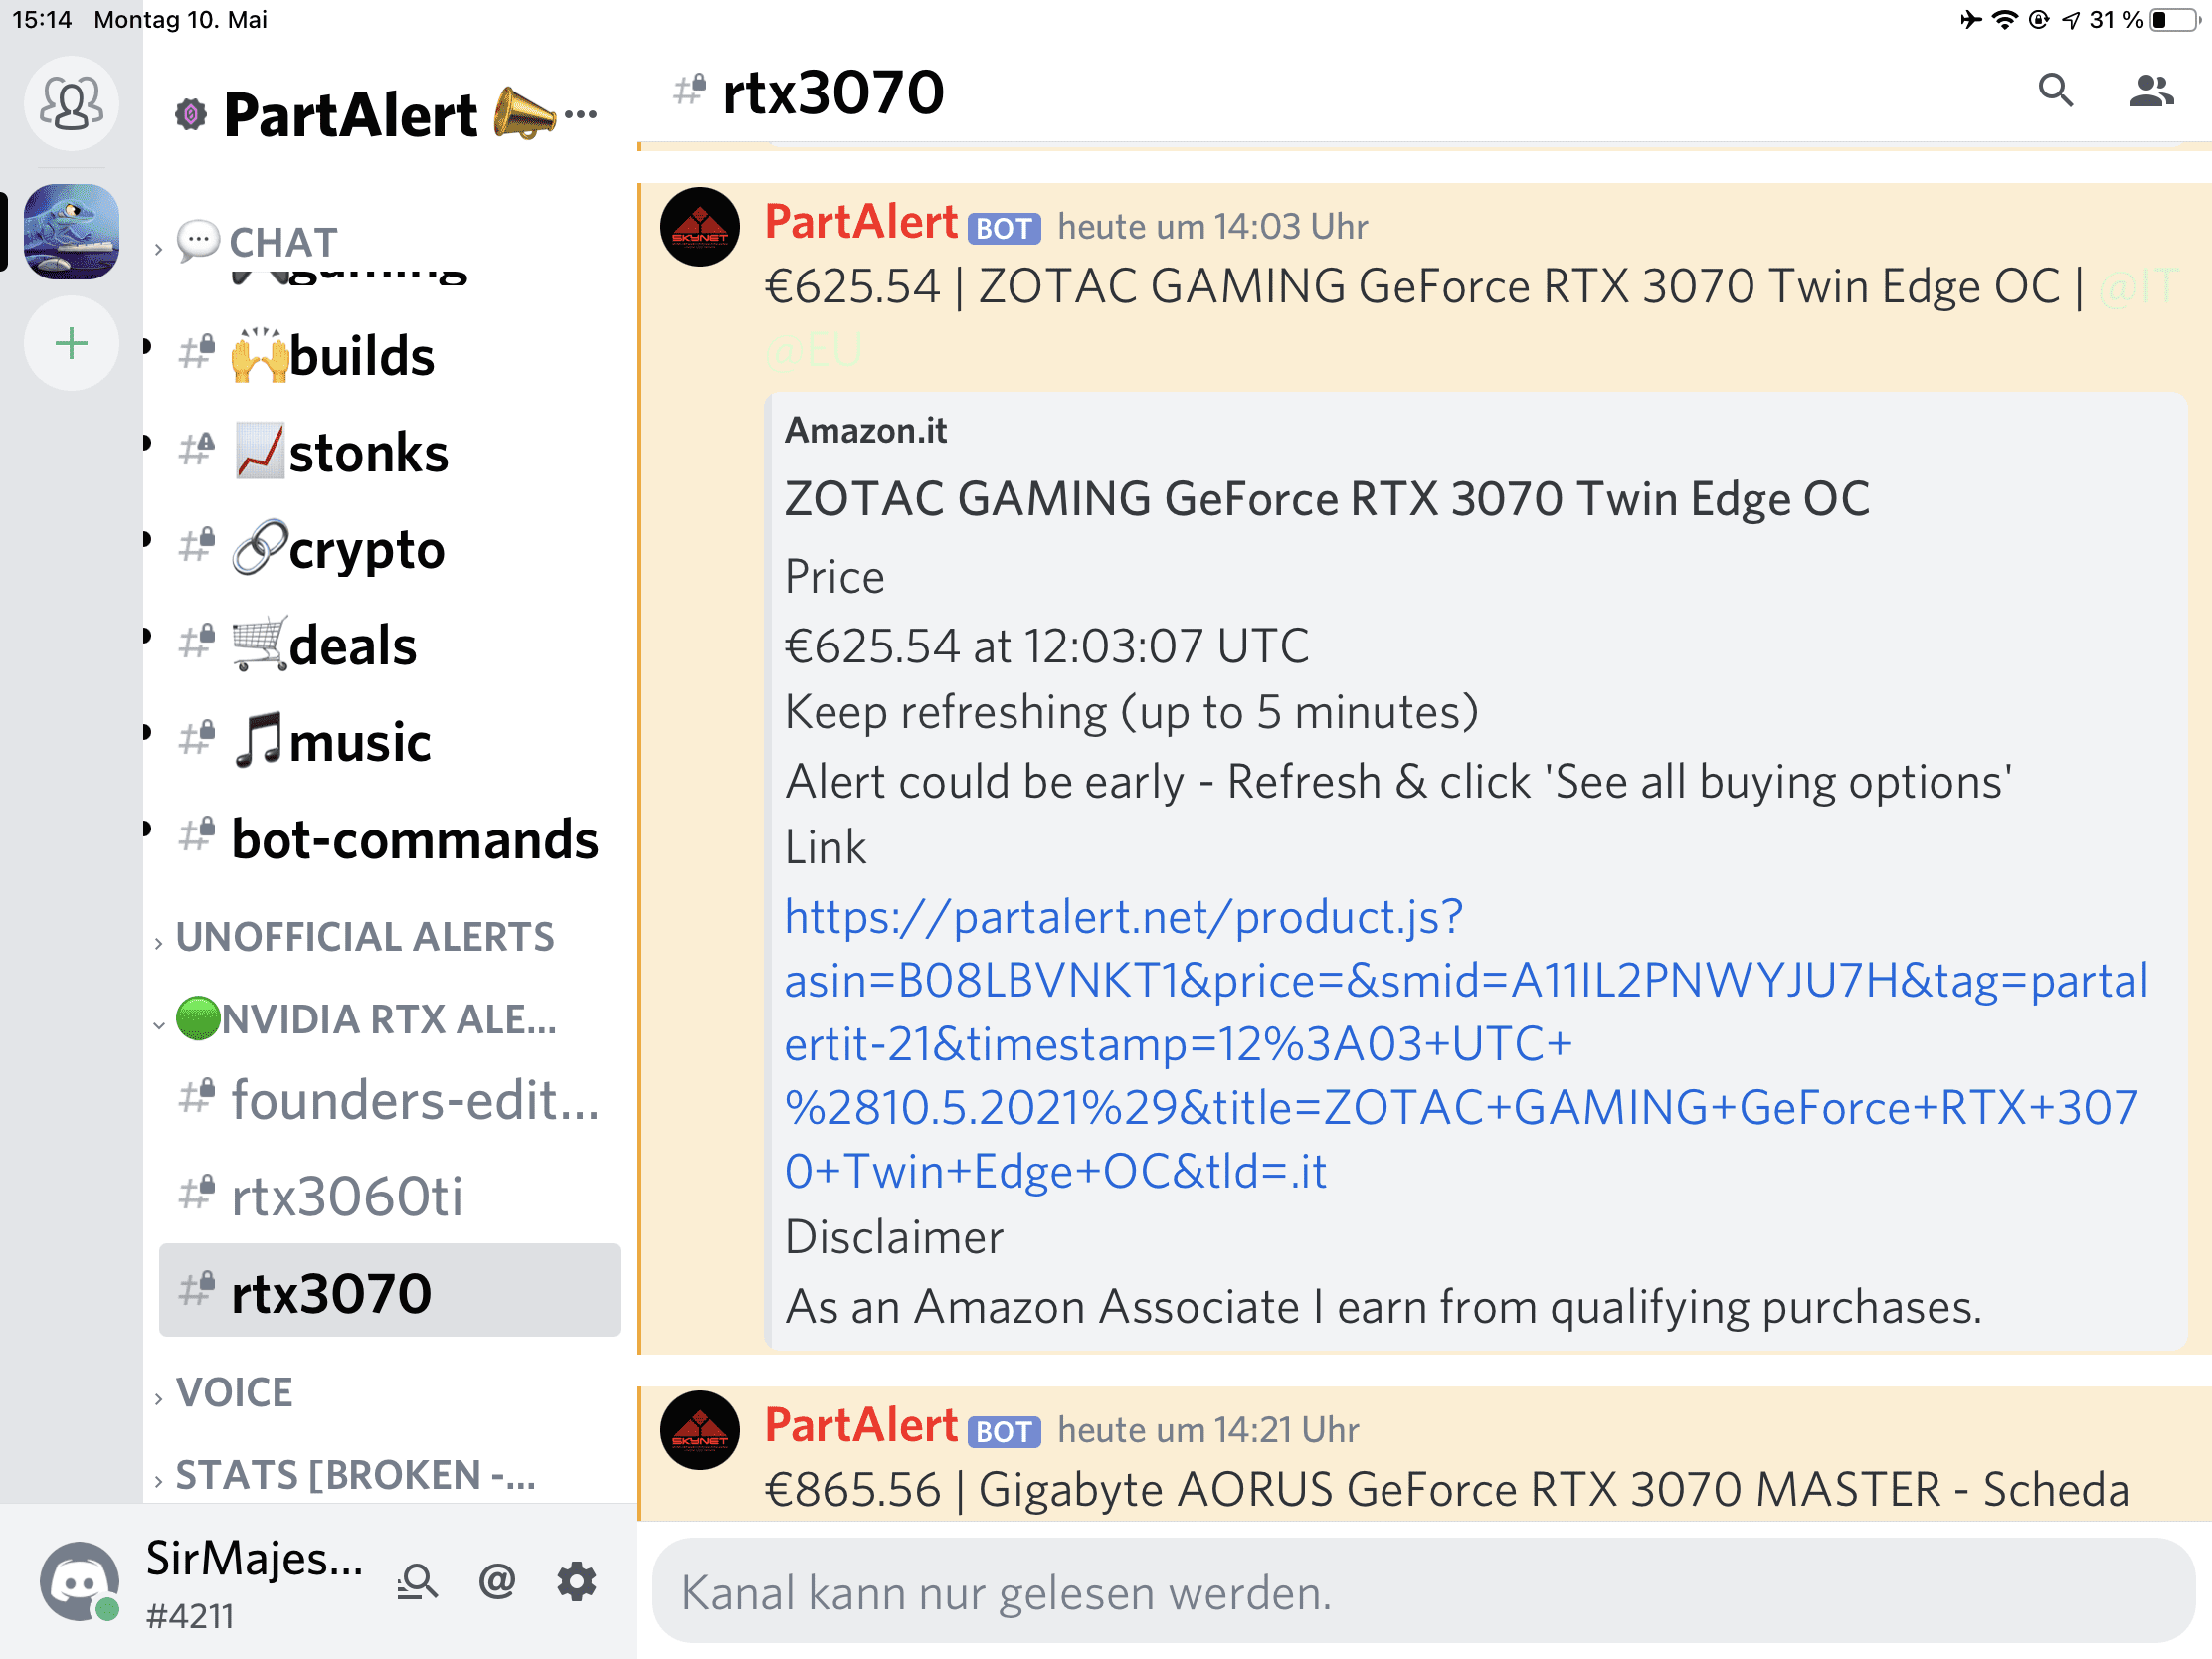
Task: Open mentions with the @ icon
Action: pos(497,1581)
